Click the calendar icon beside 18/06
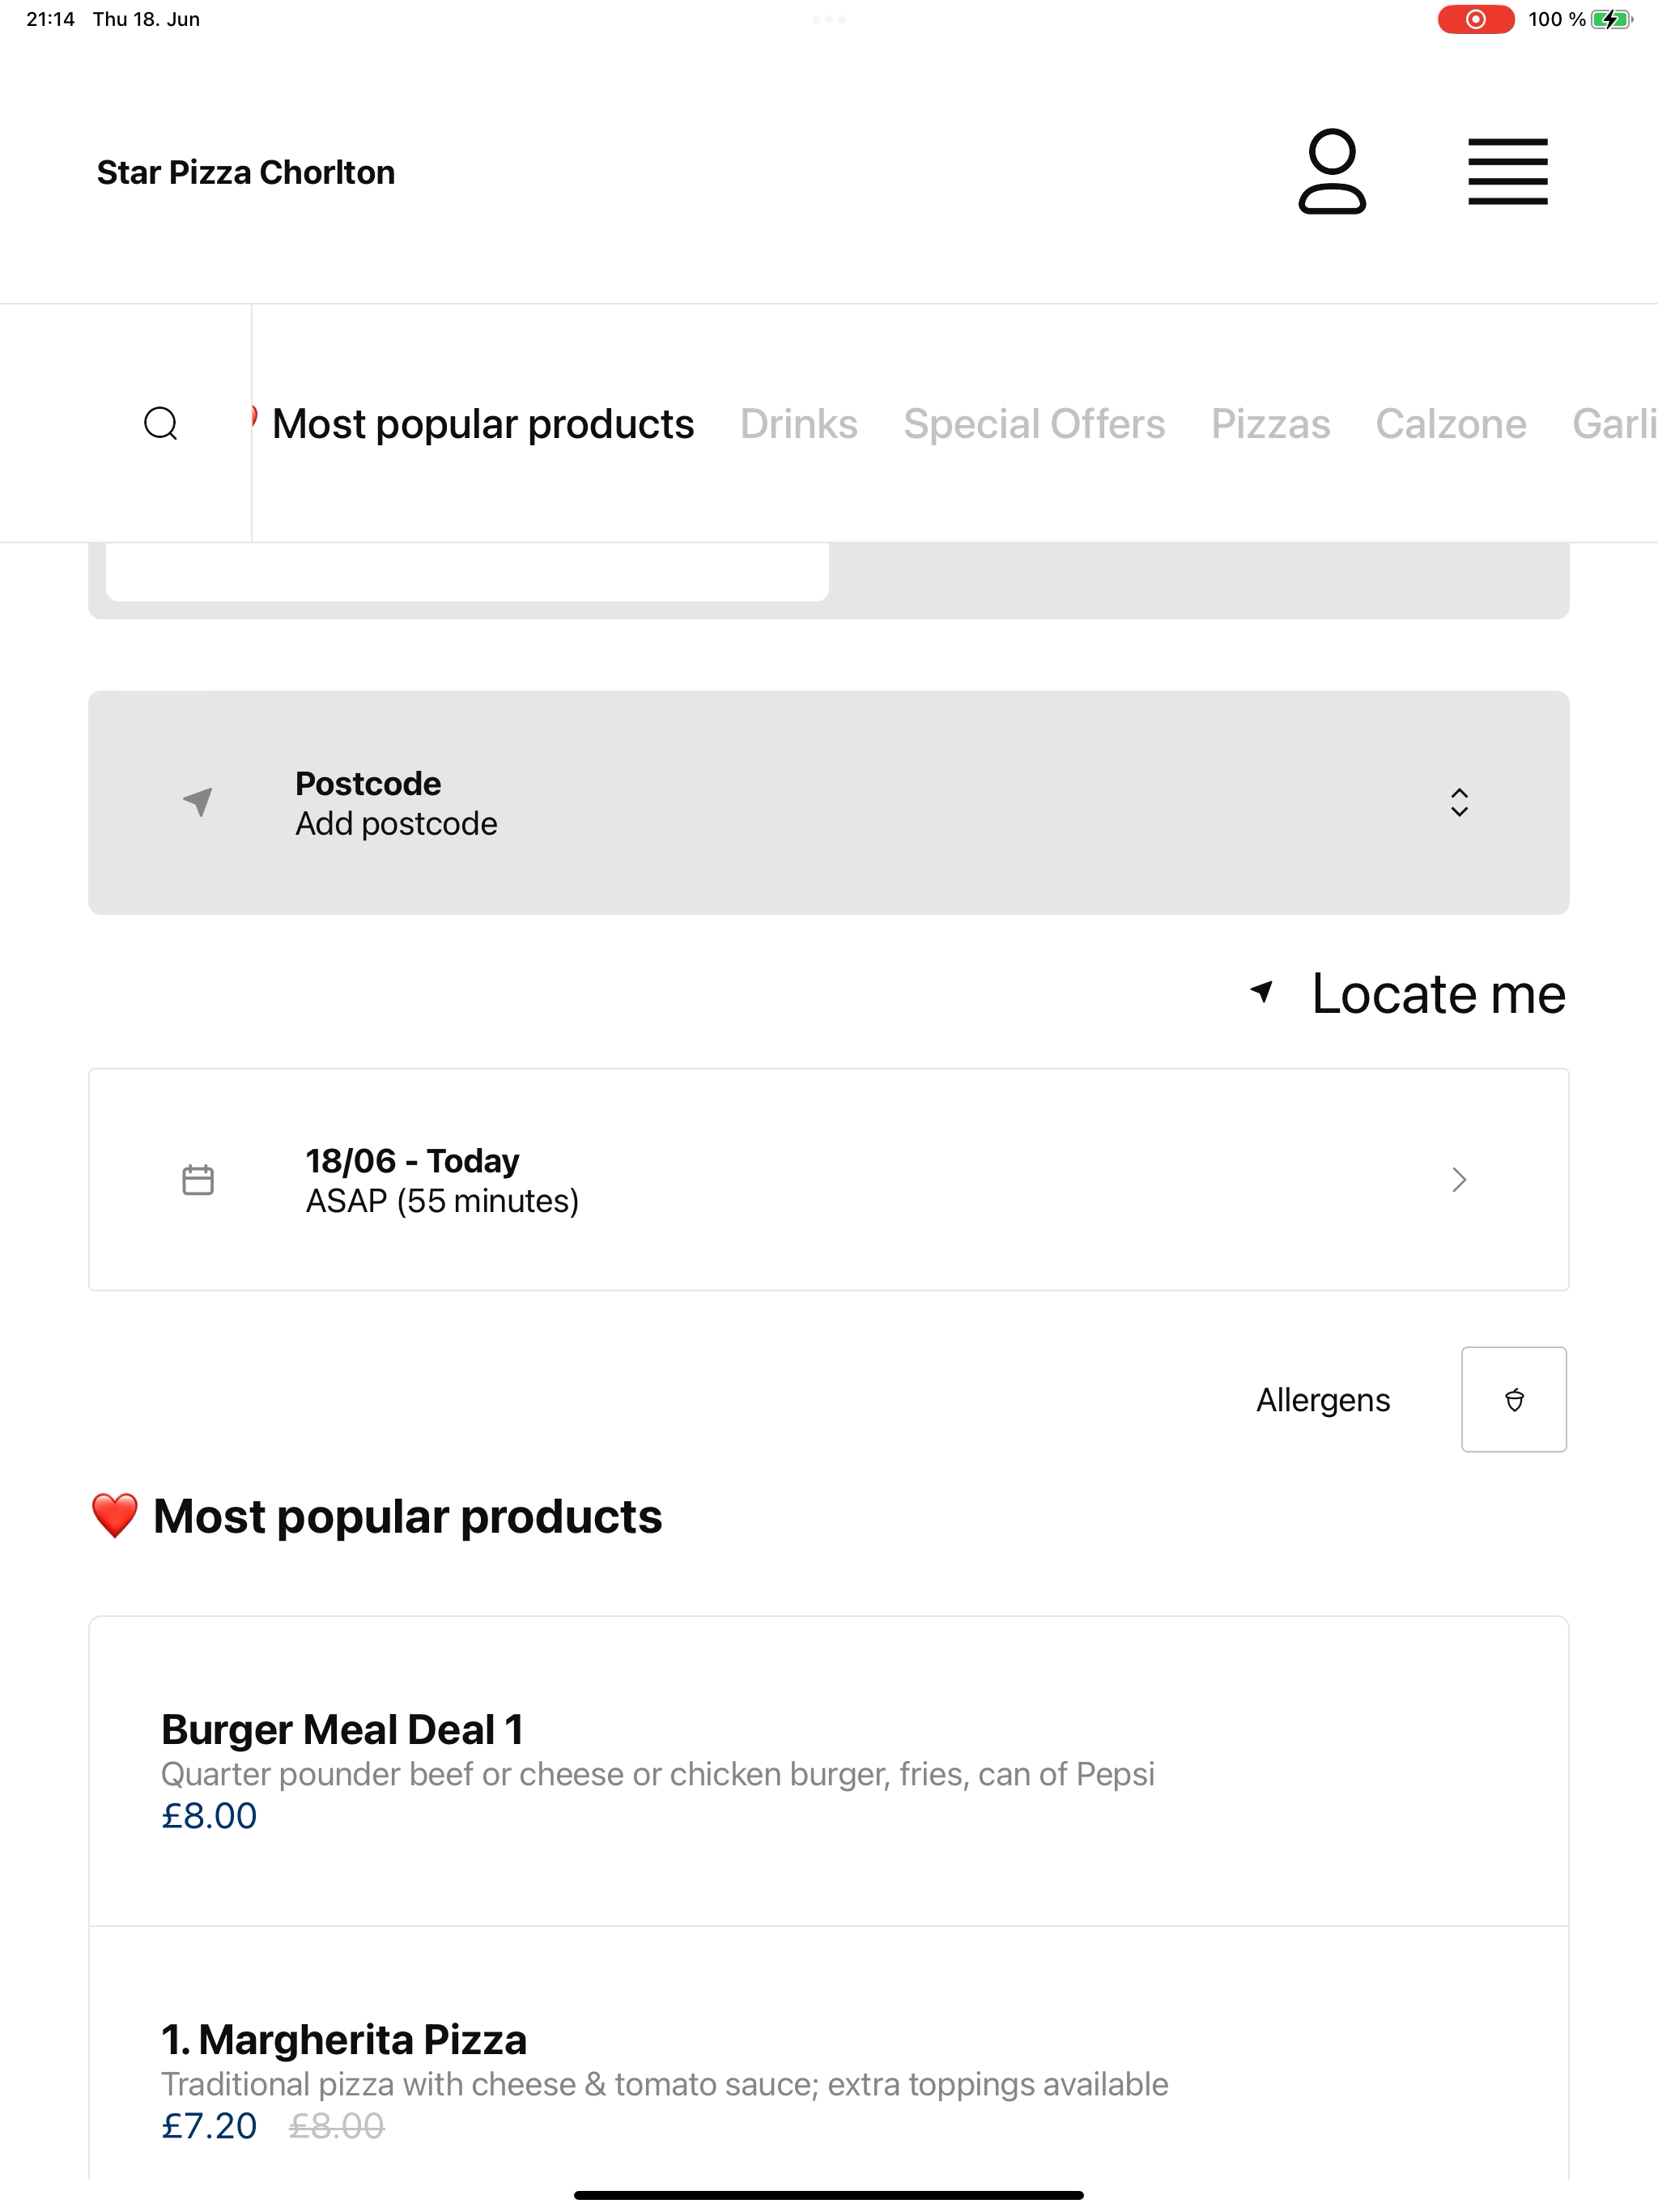The width and height of the screenshot is (1658, 2212). pyautogui.click(x=198, y=1179)
